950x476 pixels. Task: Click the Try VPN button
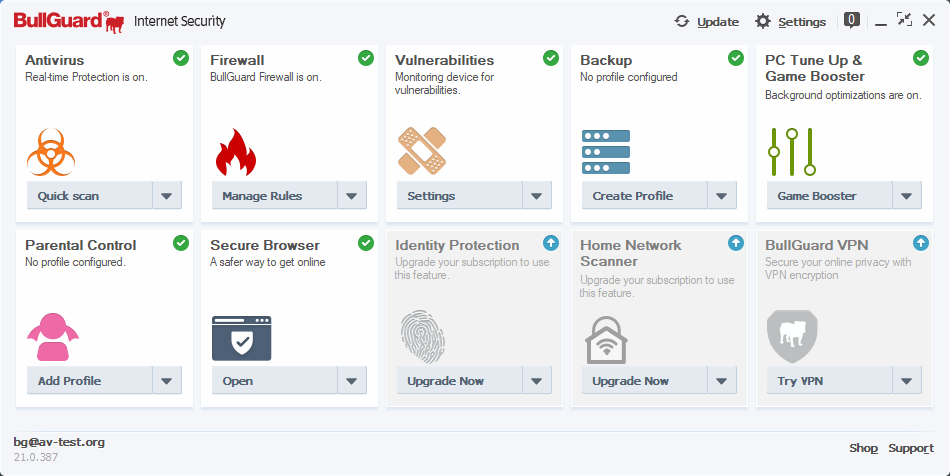coord(829,381)
